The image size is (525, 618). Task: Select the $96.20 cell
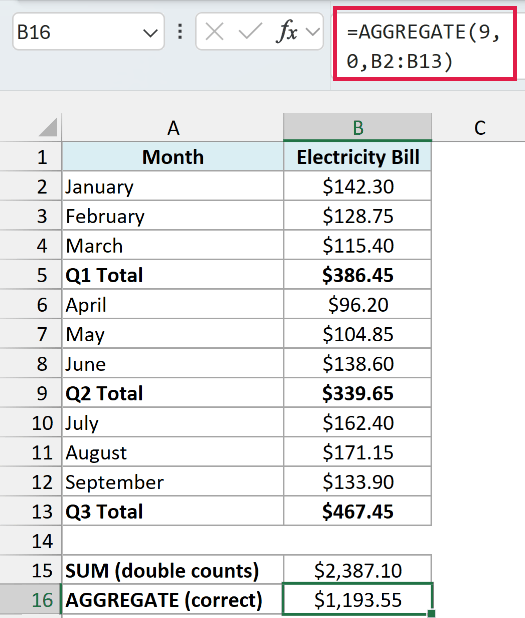(357, 304)
